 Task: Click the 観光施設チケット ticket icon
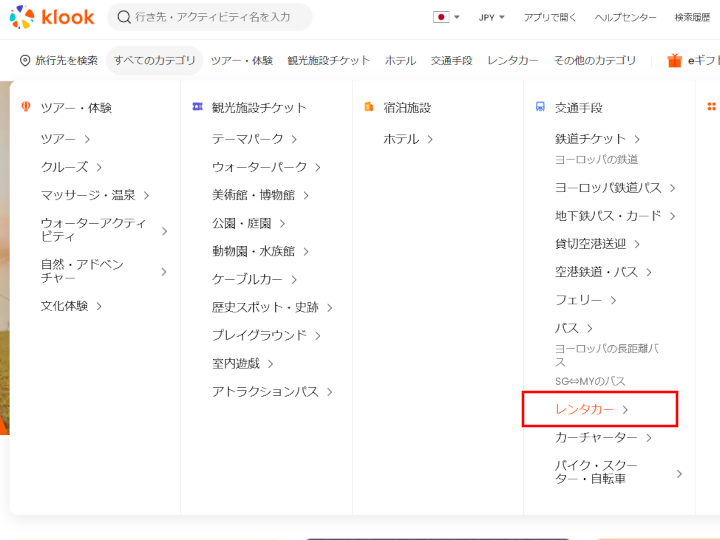pos(197,107)
